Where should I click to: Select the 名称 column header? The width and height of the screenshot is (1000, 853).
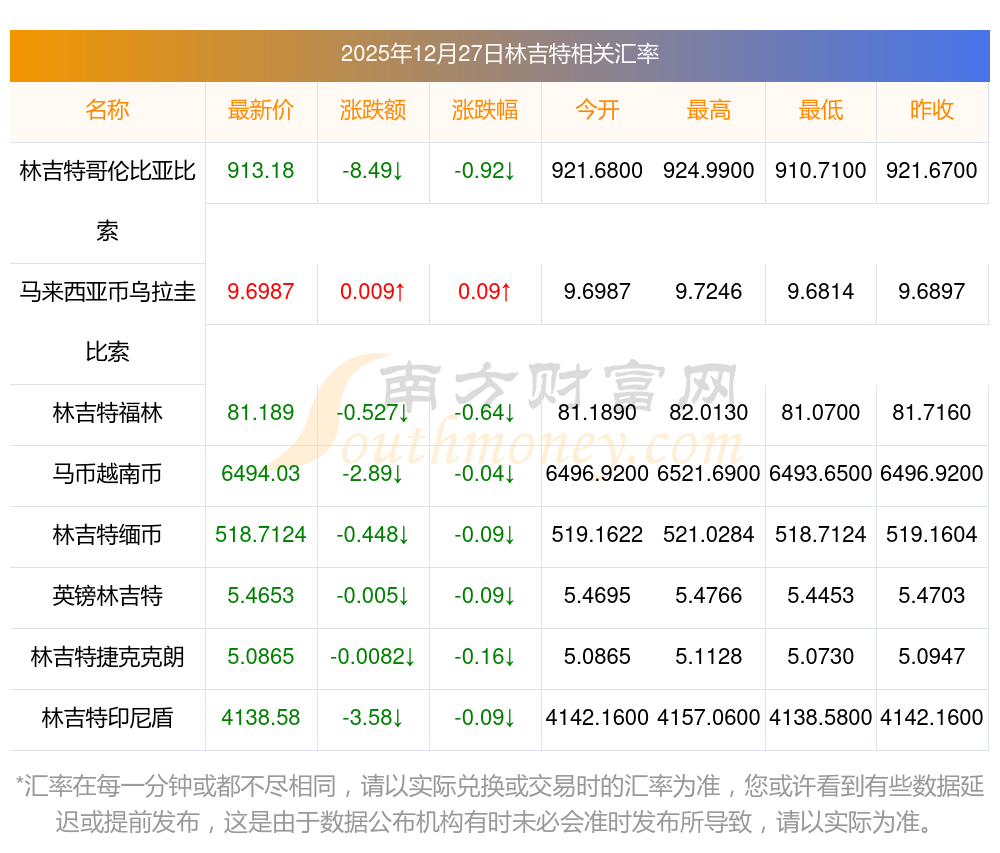pos(107,110)
